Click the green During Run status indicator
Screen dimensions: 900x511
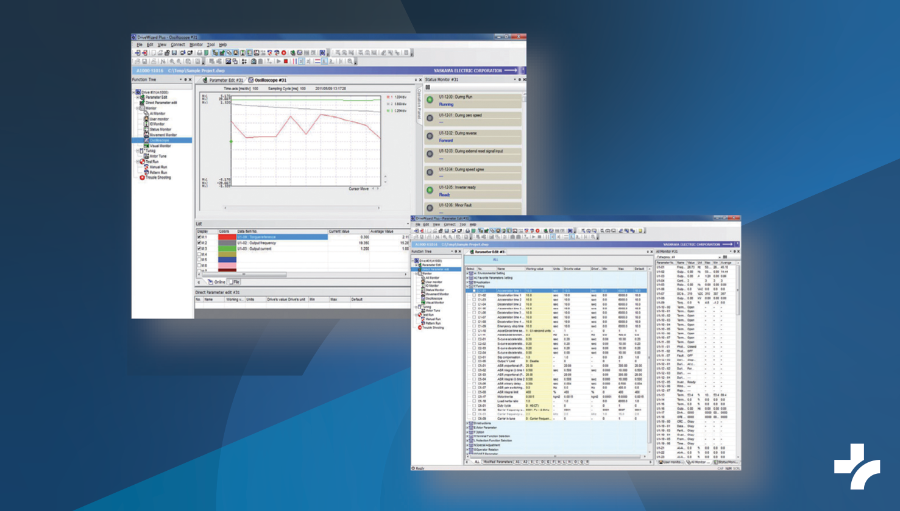click(430, 100)
